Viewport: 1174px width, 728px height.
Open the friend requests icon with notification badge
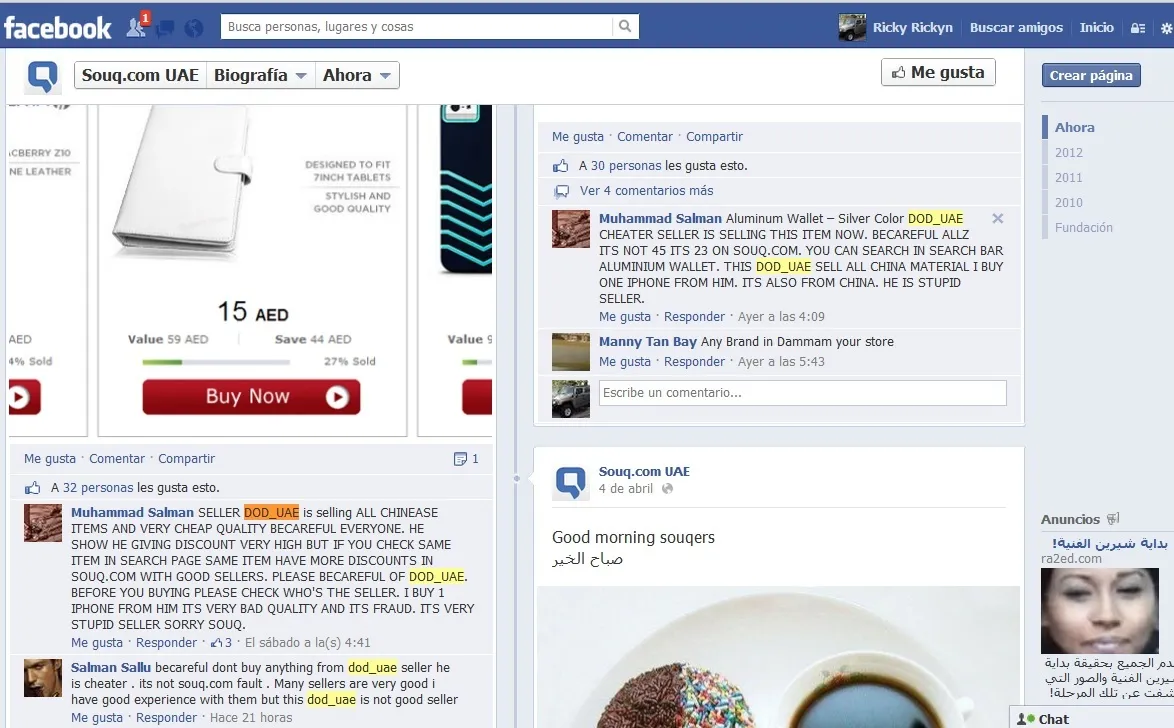138,26
